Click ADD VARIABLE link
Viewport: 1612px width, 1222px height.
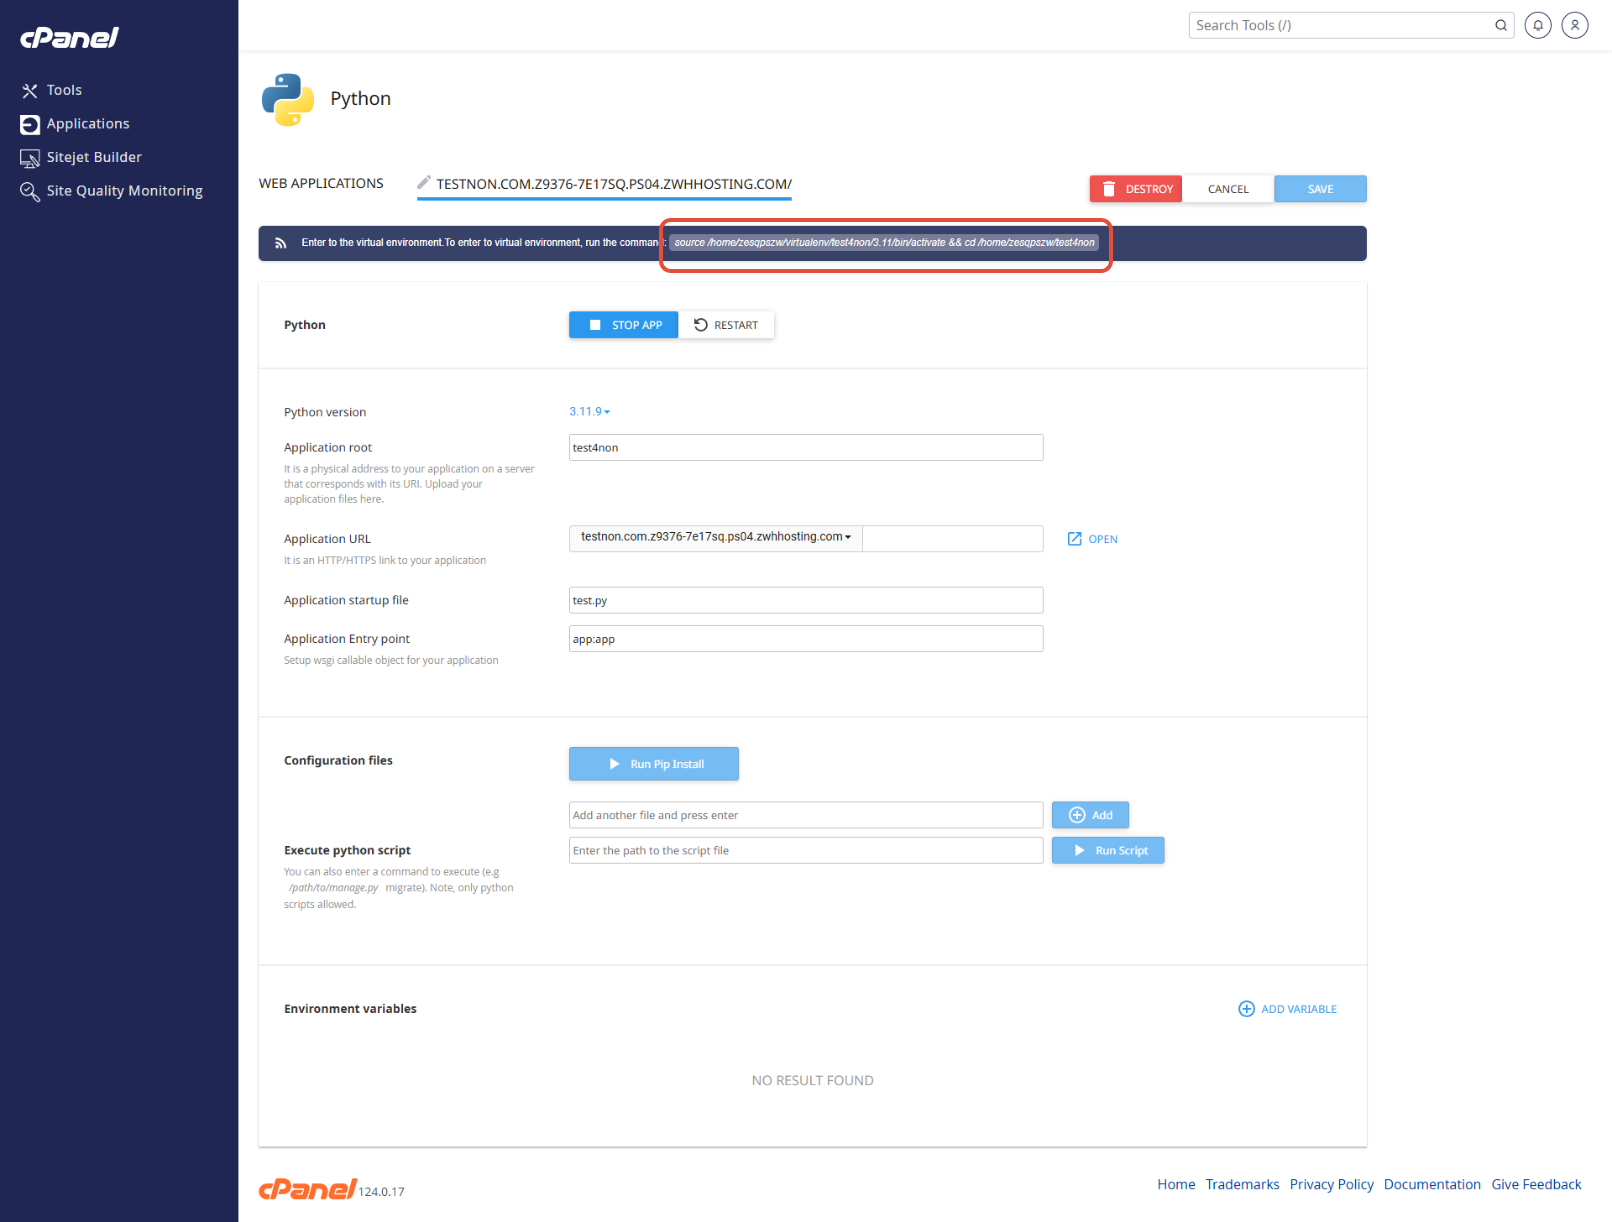click(x=1288, y=1009)
